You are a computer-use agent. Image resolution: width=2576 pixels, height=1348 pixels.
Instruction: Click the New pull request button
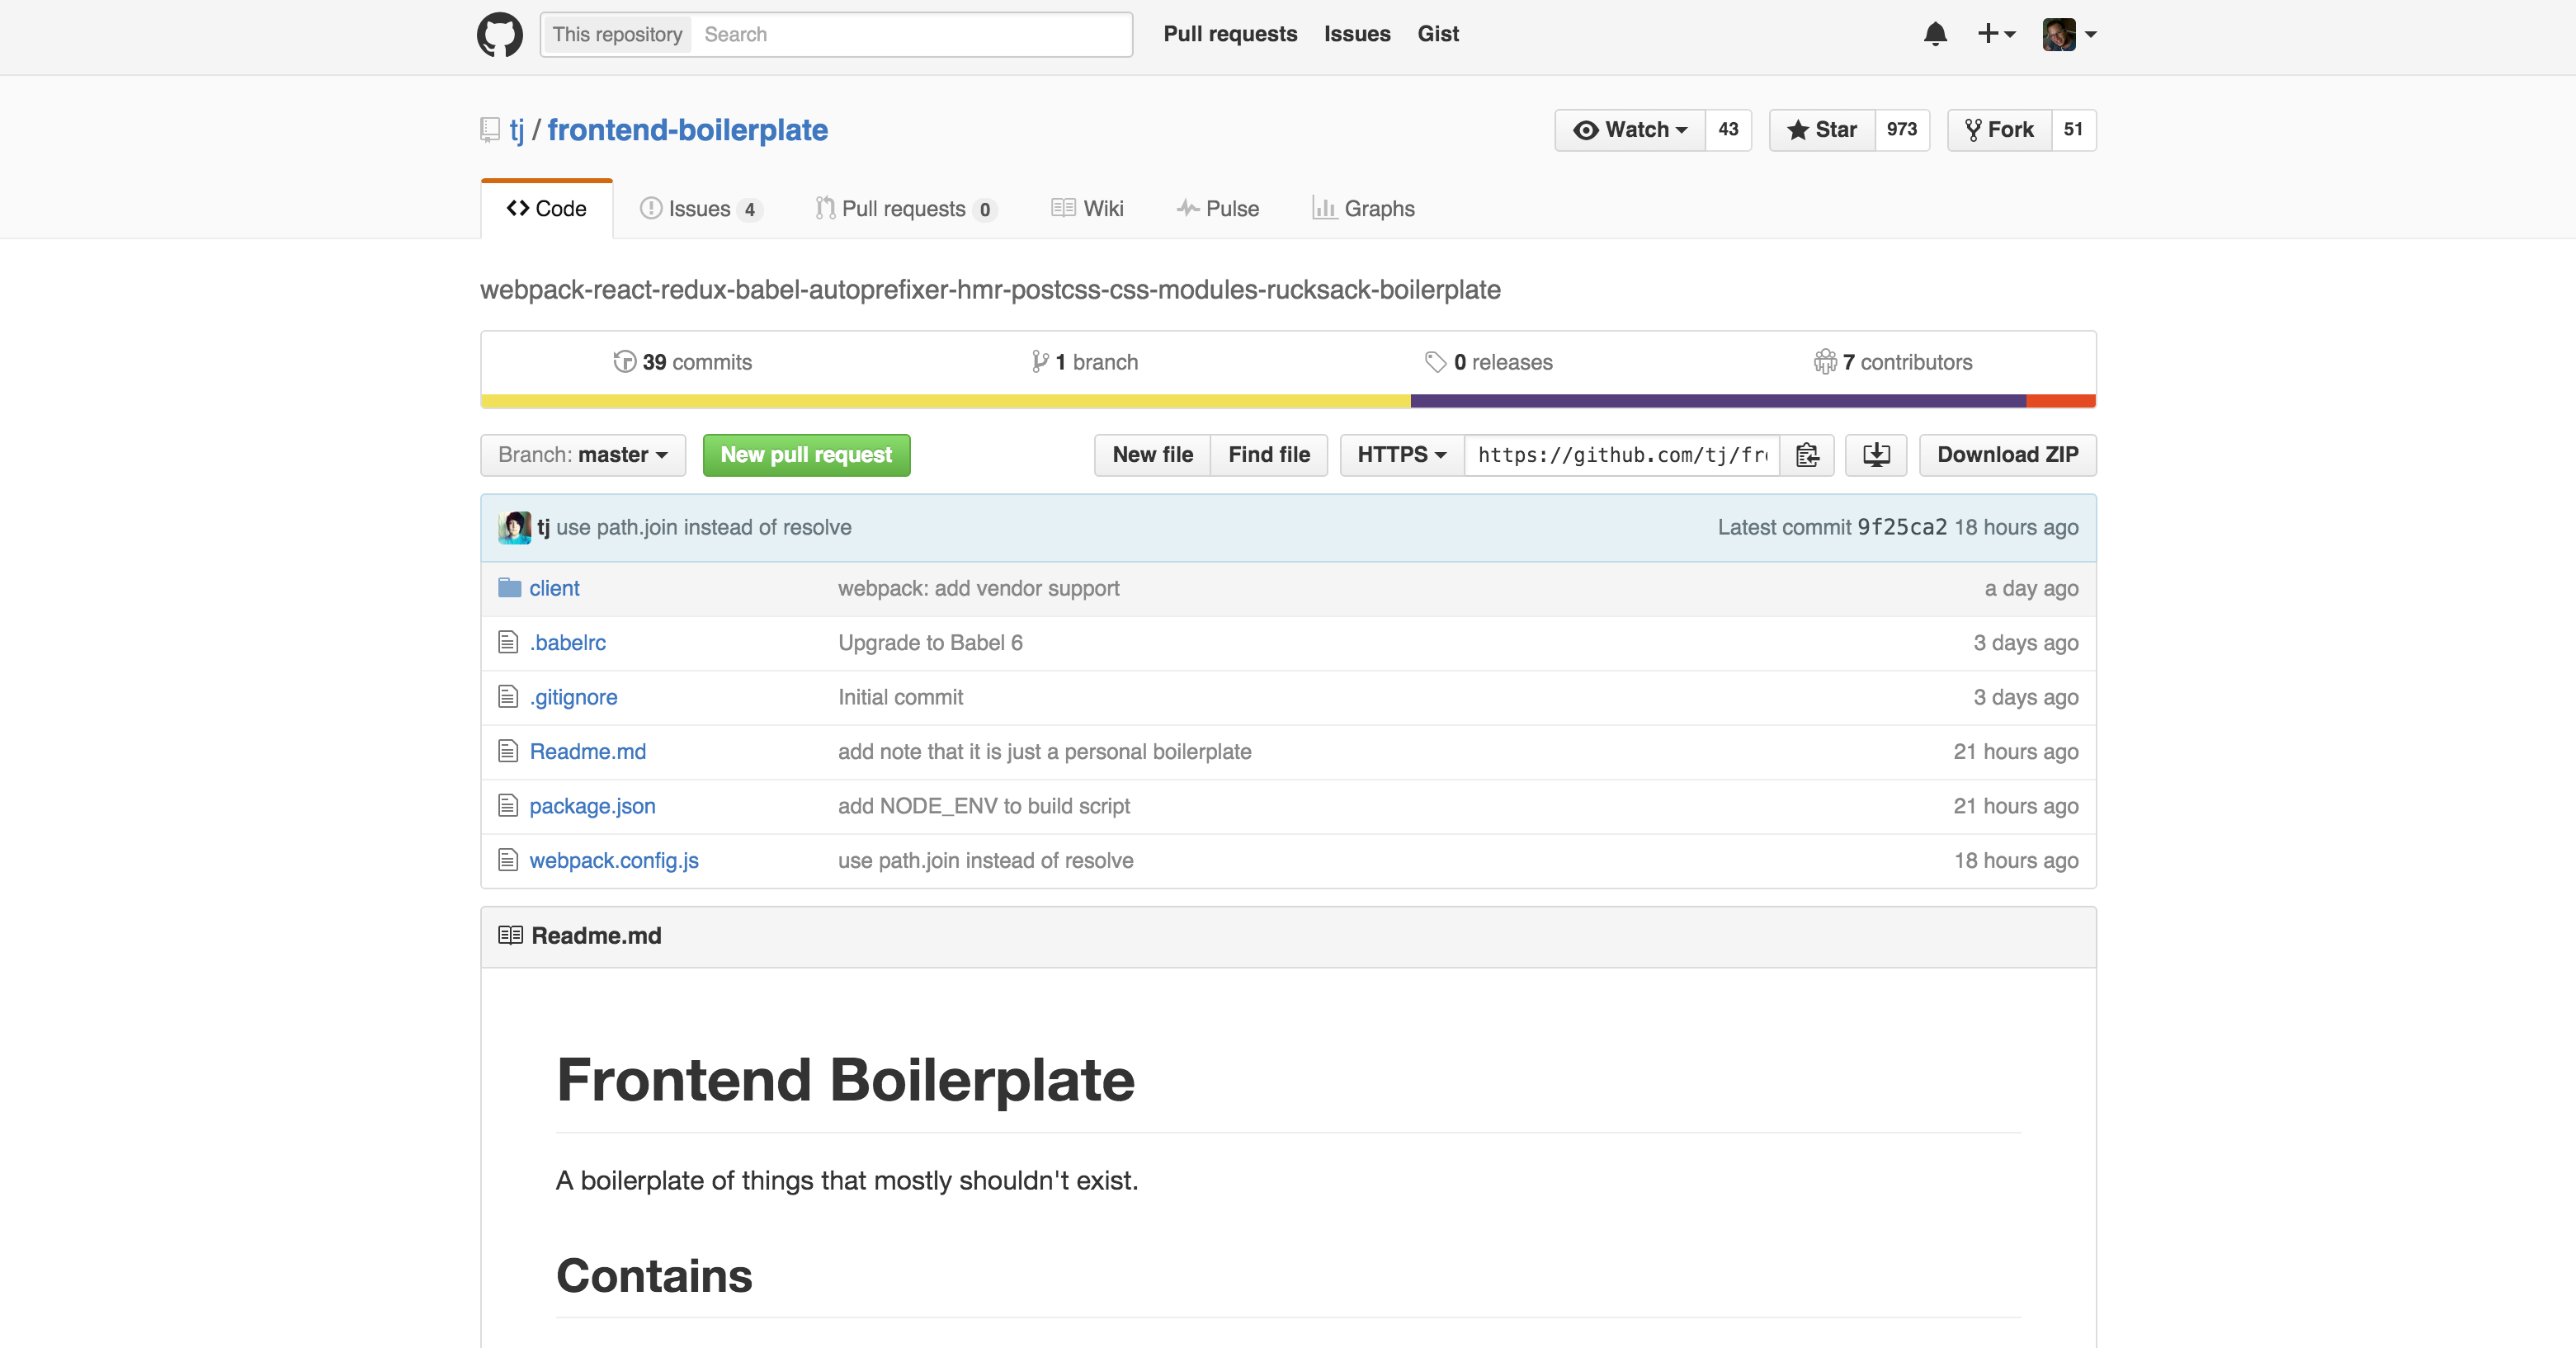[806, 455]
